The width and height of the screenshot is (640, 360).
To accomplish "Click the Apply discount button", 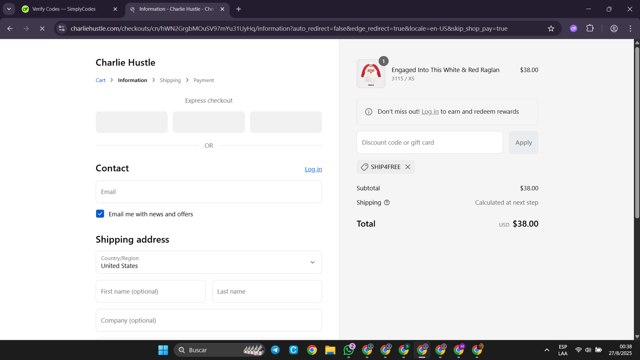I will pos(523,142).
